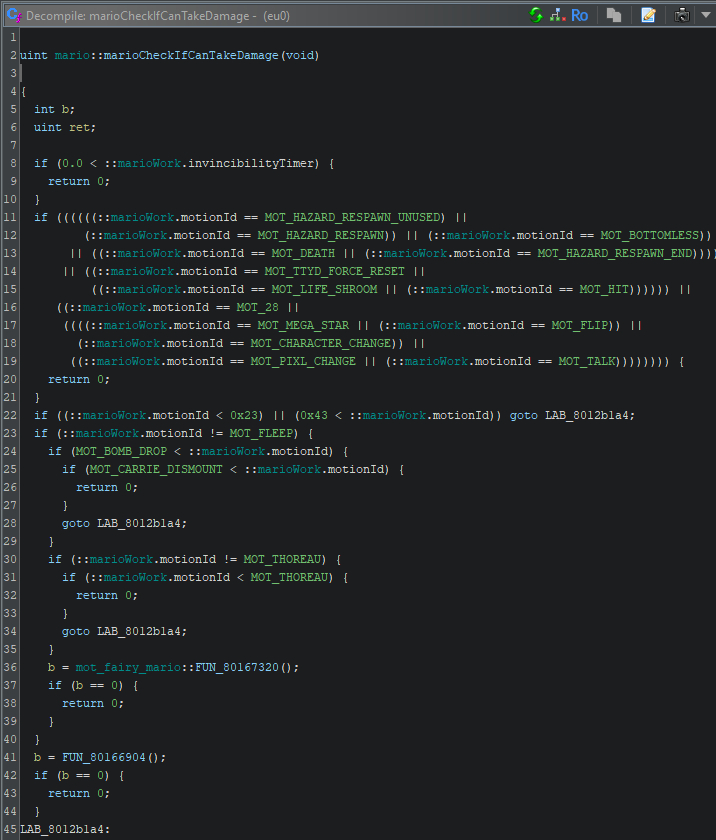Open the control flow graph icon
Screen dimensions: 716x840
[x=556, y=15]
